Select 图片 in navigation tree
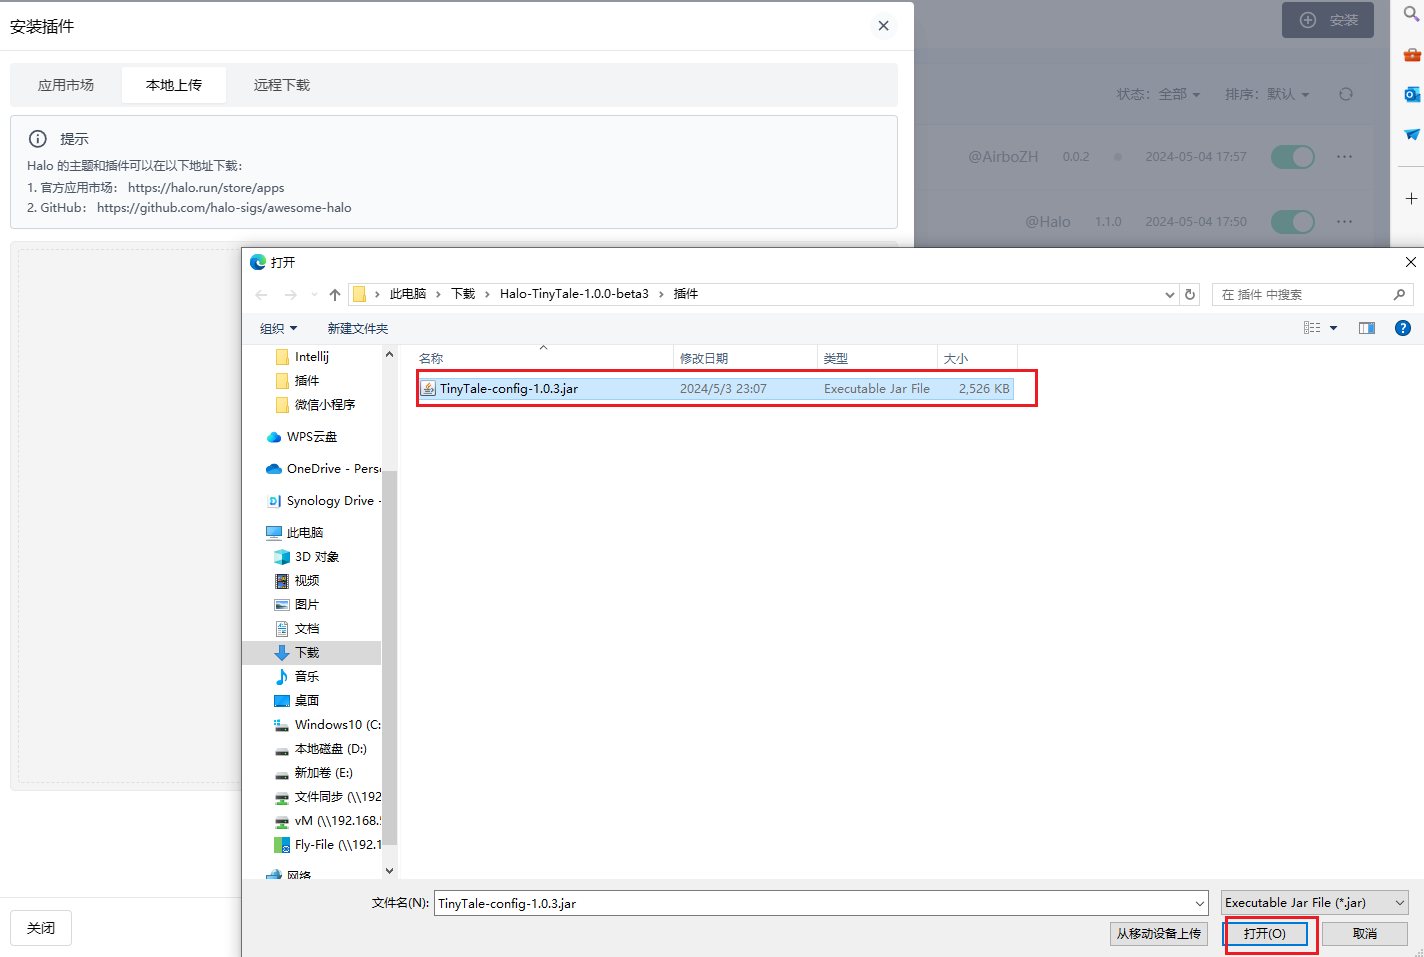The width and height of the screenshot is (1424, 957). coord(307,605)
